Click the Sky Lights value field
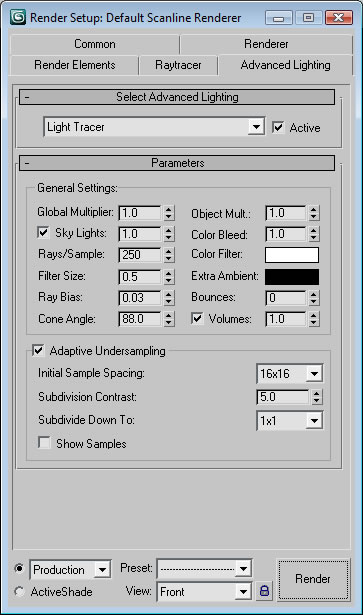The width and height of the screenshot is (363, 615). tap(140, 234)
